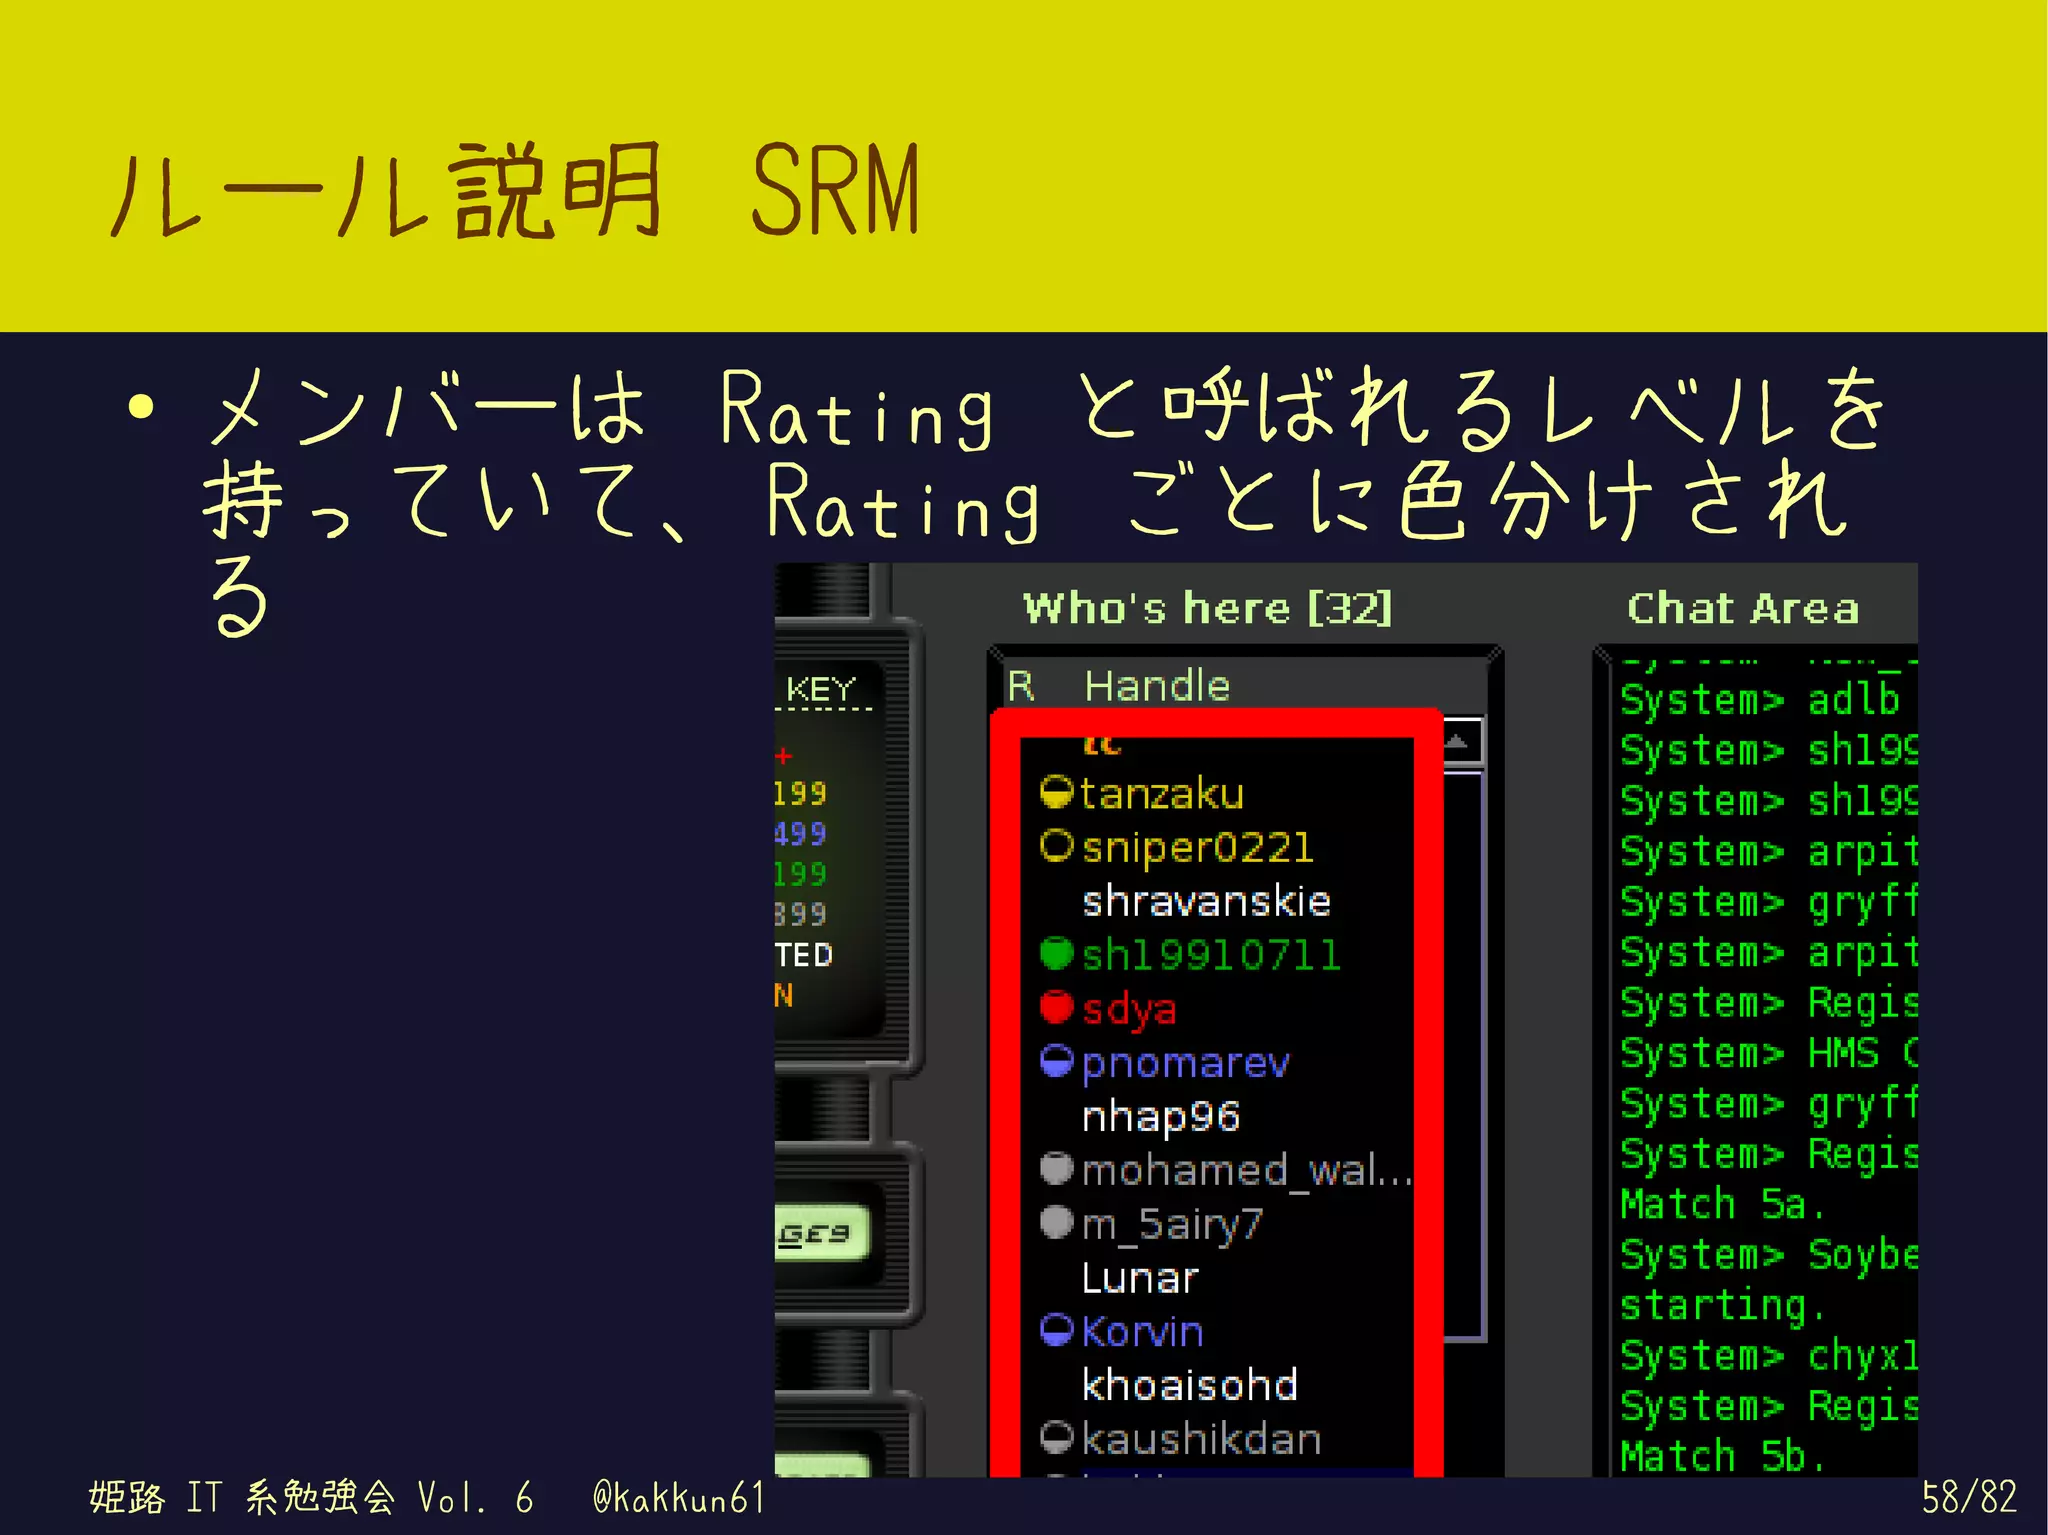This screenshot has height=1535, width=2048.
Task: Click the 'System> adlb' chat message
Action: coord(1760,701)
